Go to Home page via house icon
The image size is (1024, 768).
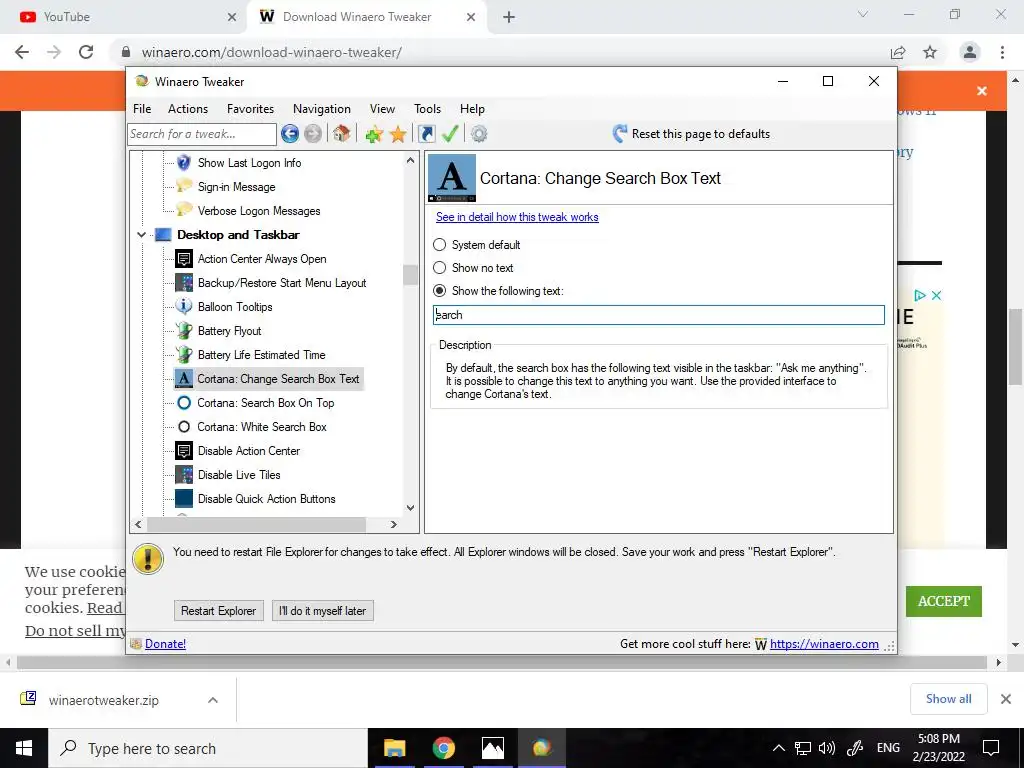341,134
